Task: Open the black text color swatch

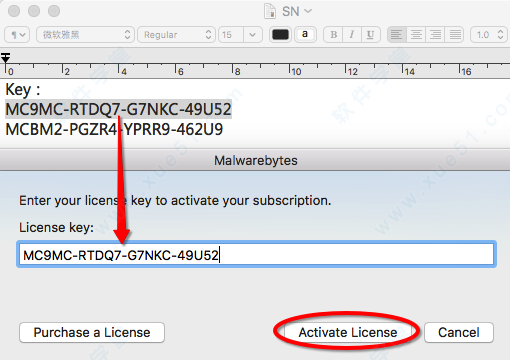Action: [280, 35]
